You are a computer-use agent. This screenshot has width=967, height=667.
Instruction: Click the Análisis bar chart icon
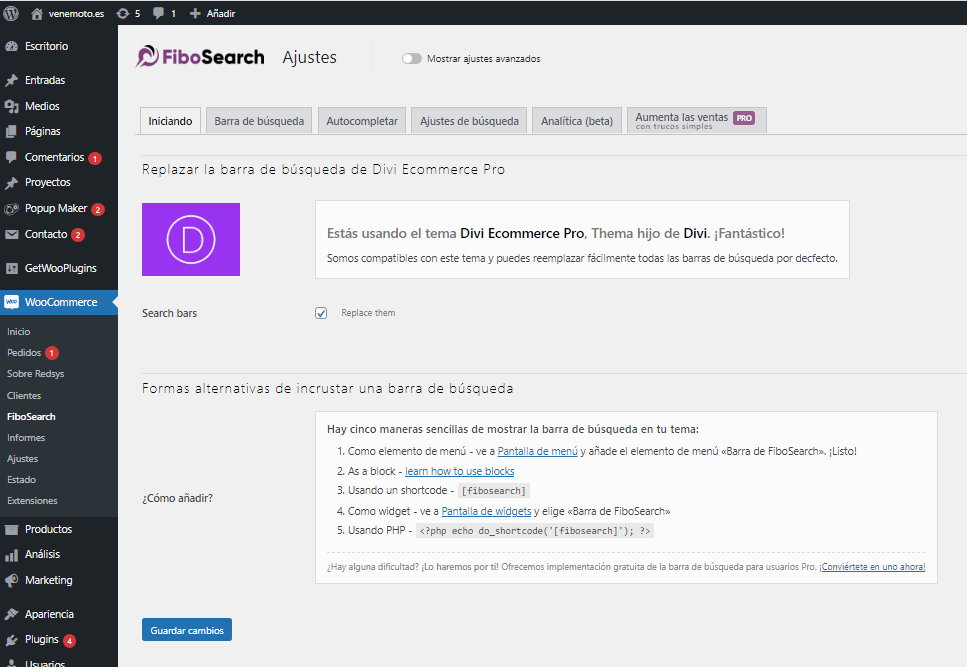coord(11,555)
